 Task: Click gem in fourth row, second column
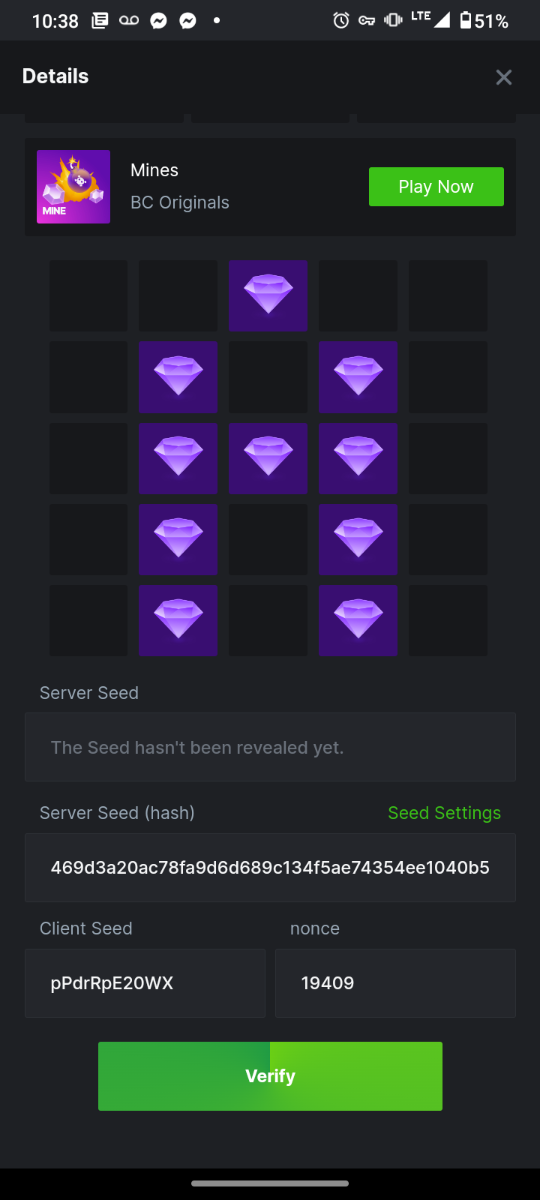pyautogui.click(x=178, y=539)
